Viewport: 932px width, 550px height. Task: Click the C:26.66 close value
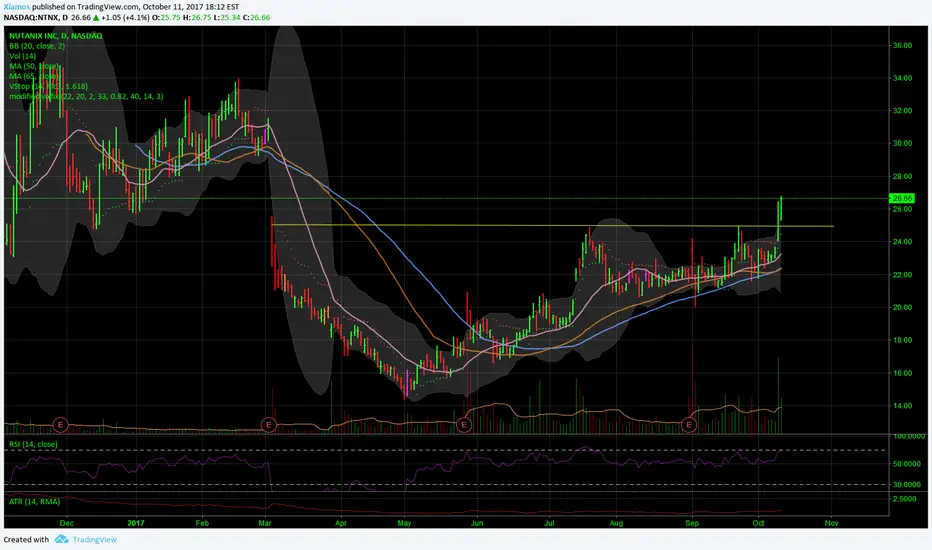pos(256,17)
